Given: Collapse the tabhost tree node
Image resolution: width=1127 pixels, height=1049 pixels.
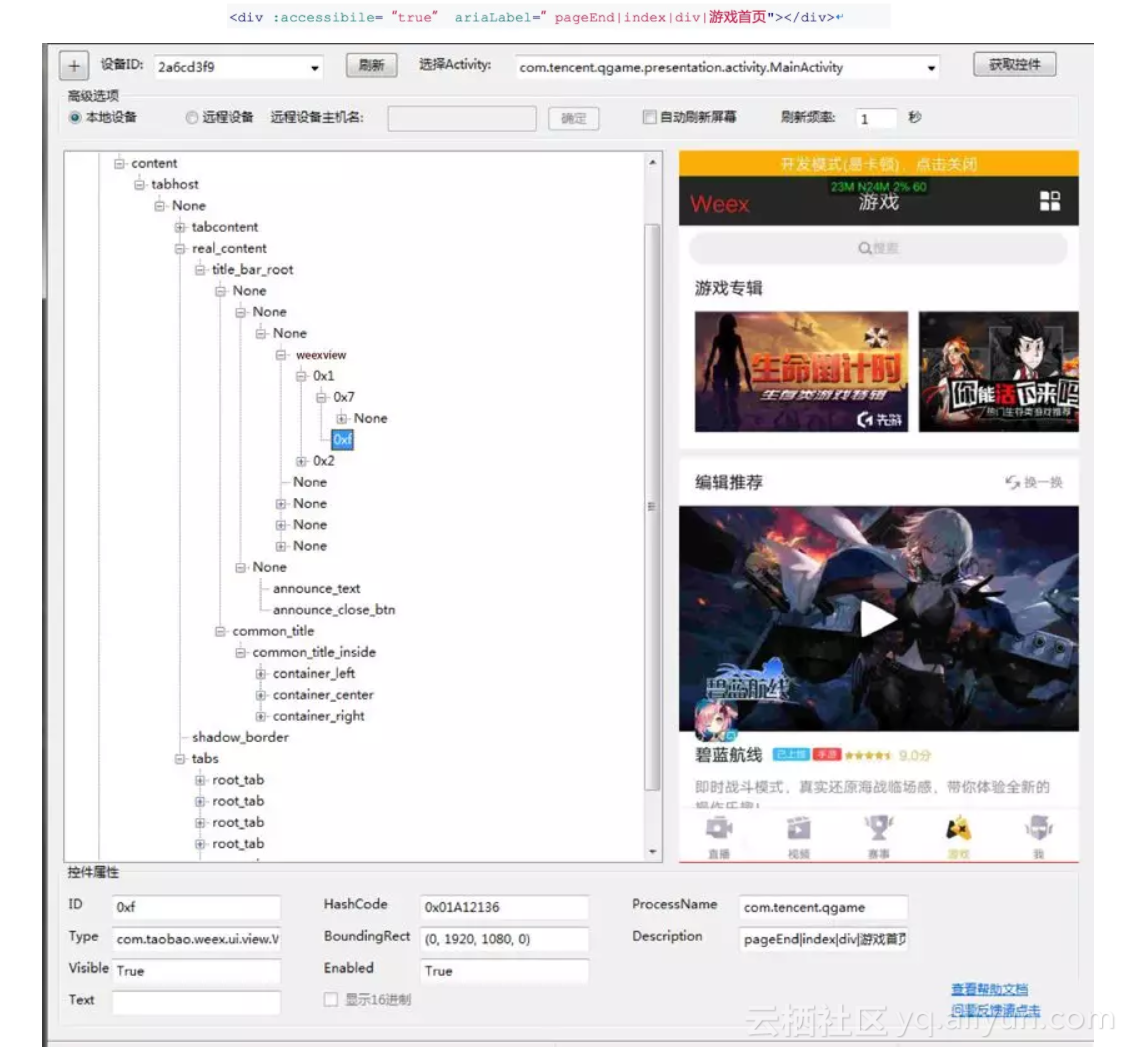Looking at the screenshot, I should pyautogui.click(x=139, y=185).
